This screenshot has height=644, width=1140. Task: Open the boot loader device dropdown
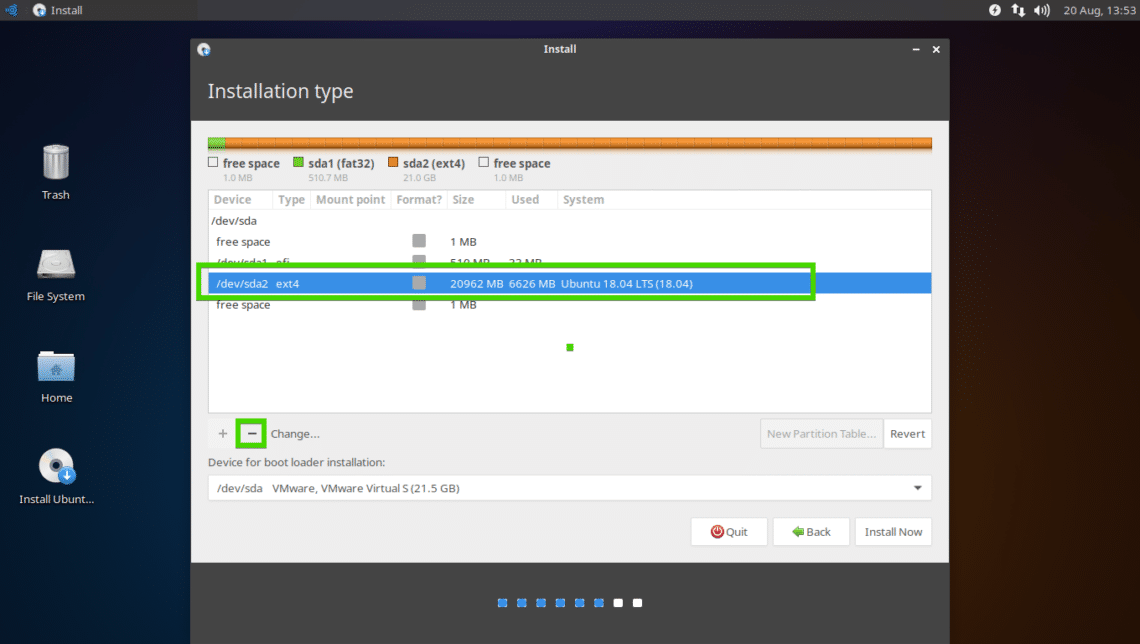(569, 488)
